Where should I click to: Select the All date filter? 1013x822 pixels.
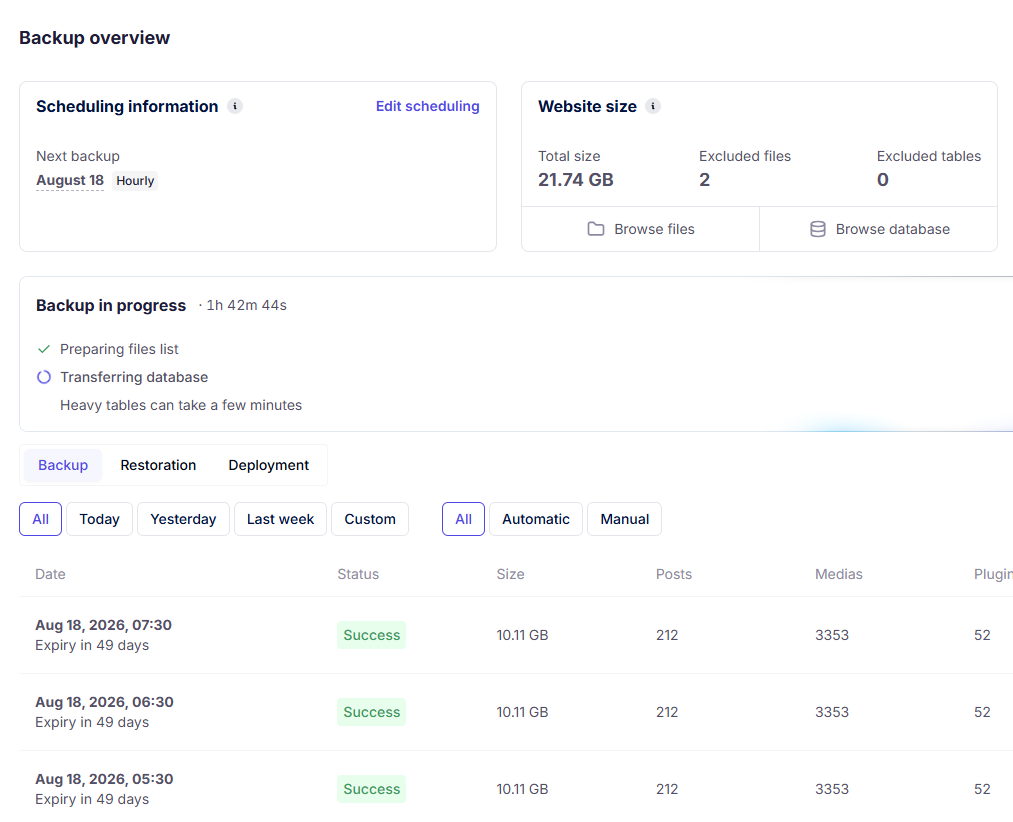point(41,519)
